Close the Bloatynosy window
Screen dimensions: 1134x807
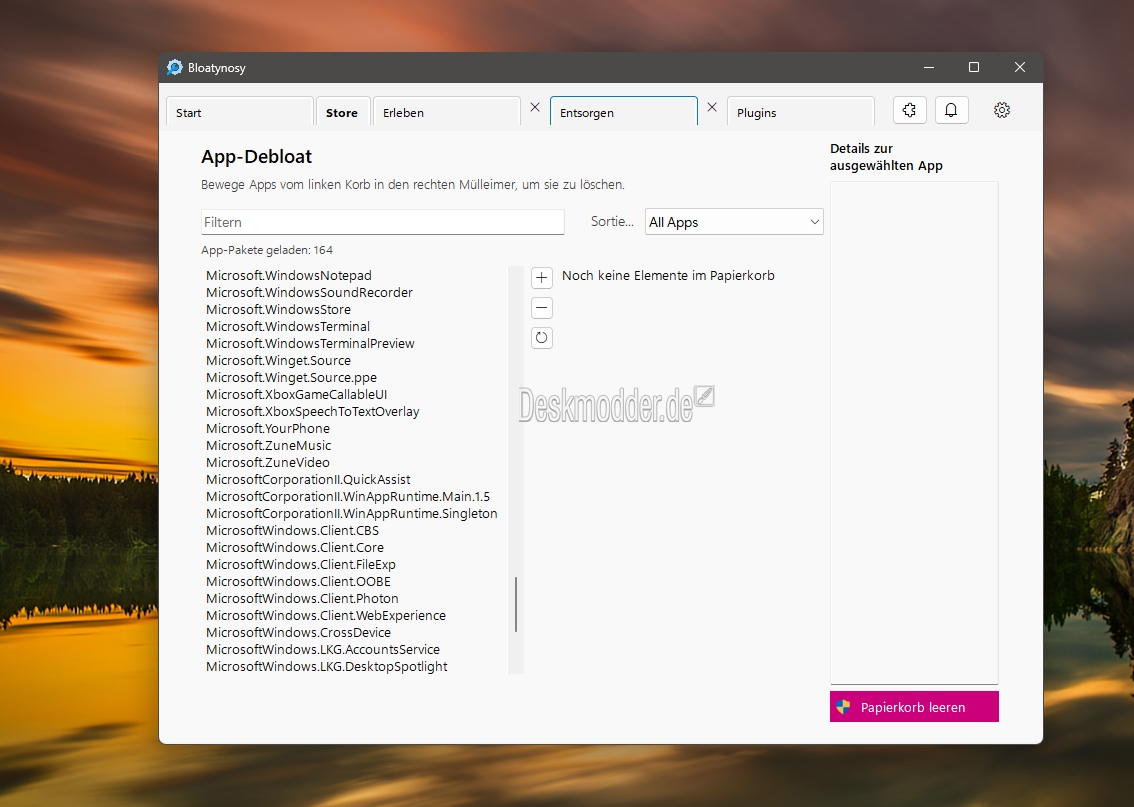click(1020, 67)
